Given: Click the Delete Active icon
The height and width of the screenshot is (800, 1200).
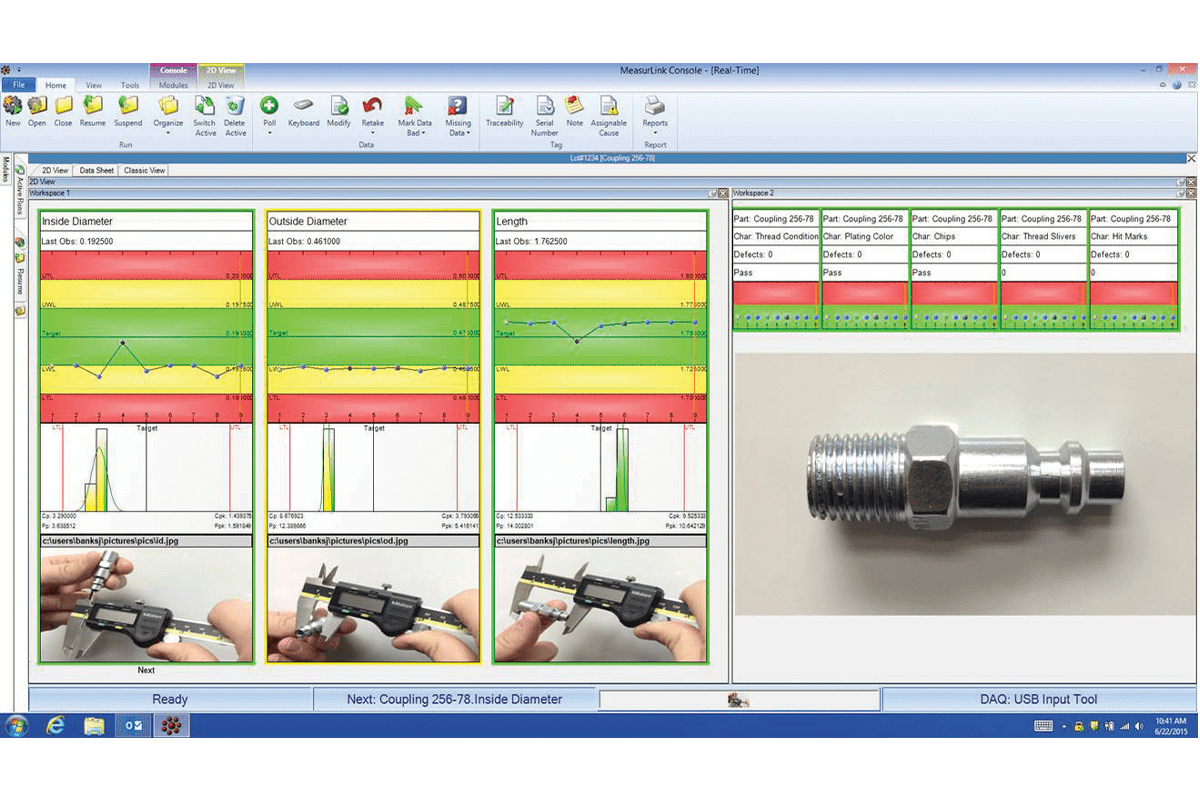Looking at the screenshot, I should click(235, 114).
